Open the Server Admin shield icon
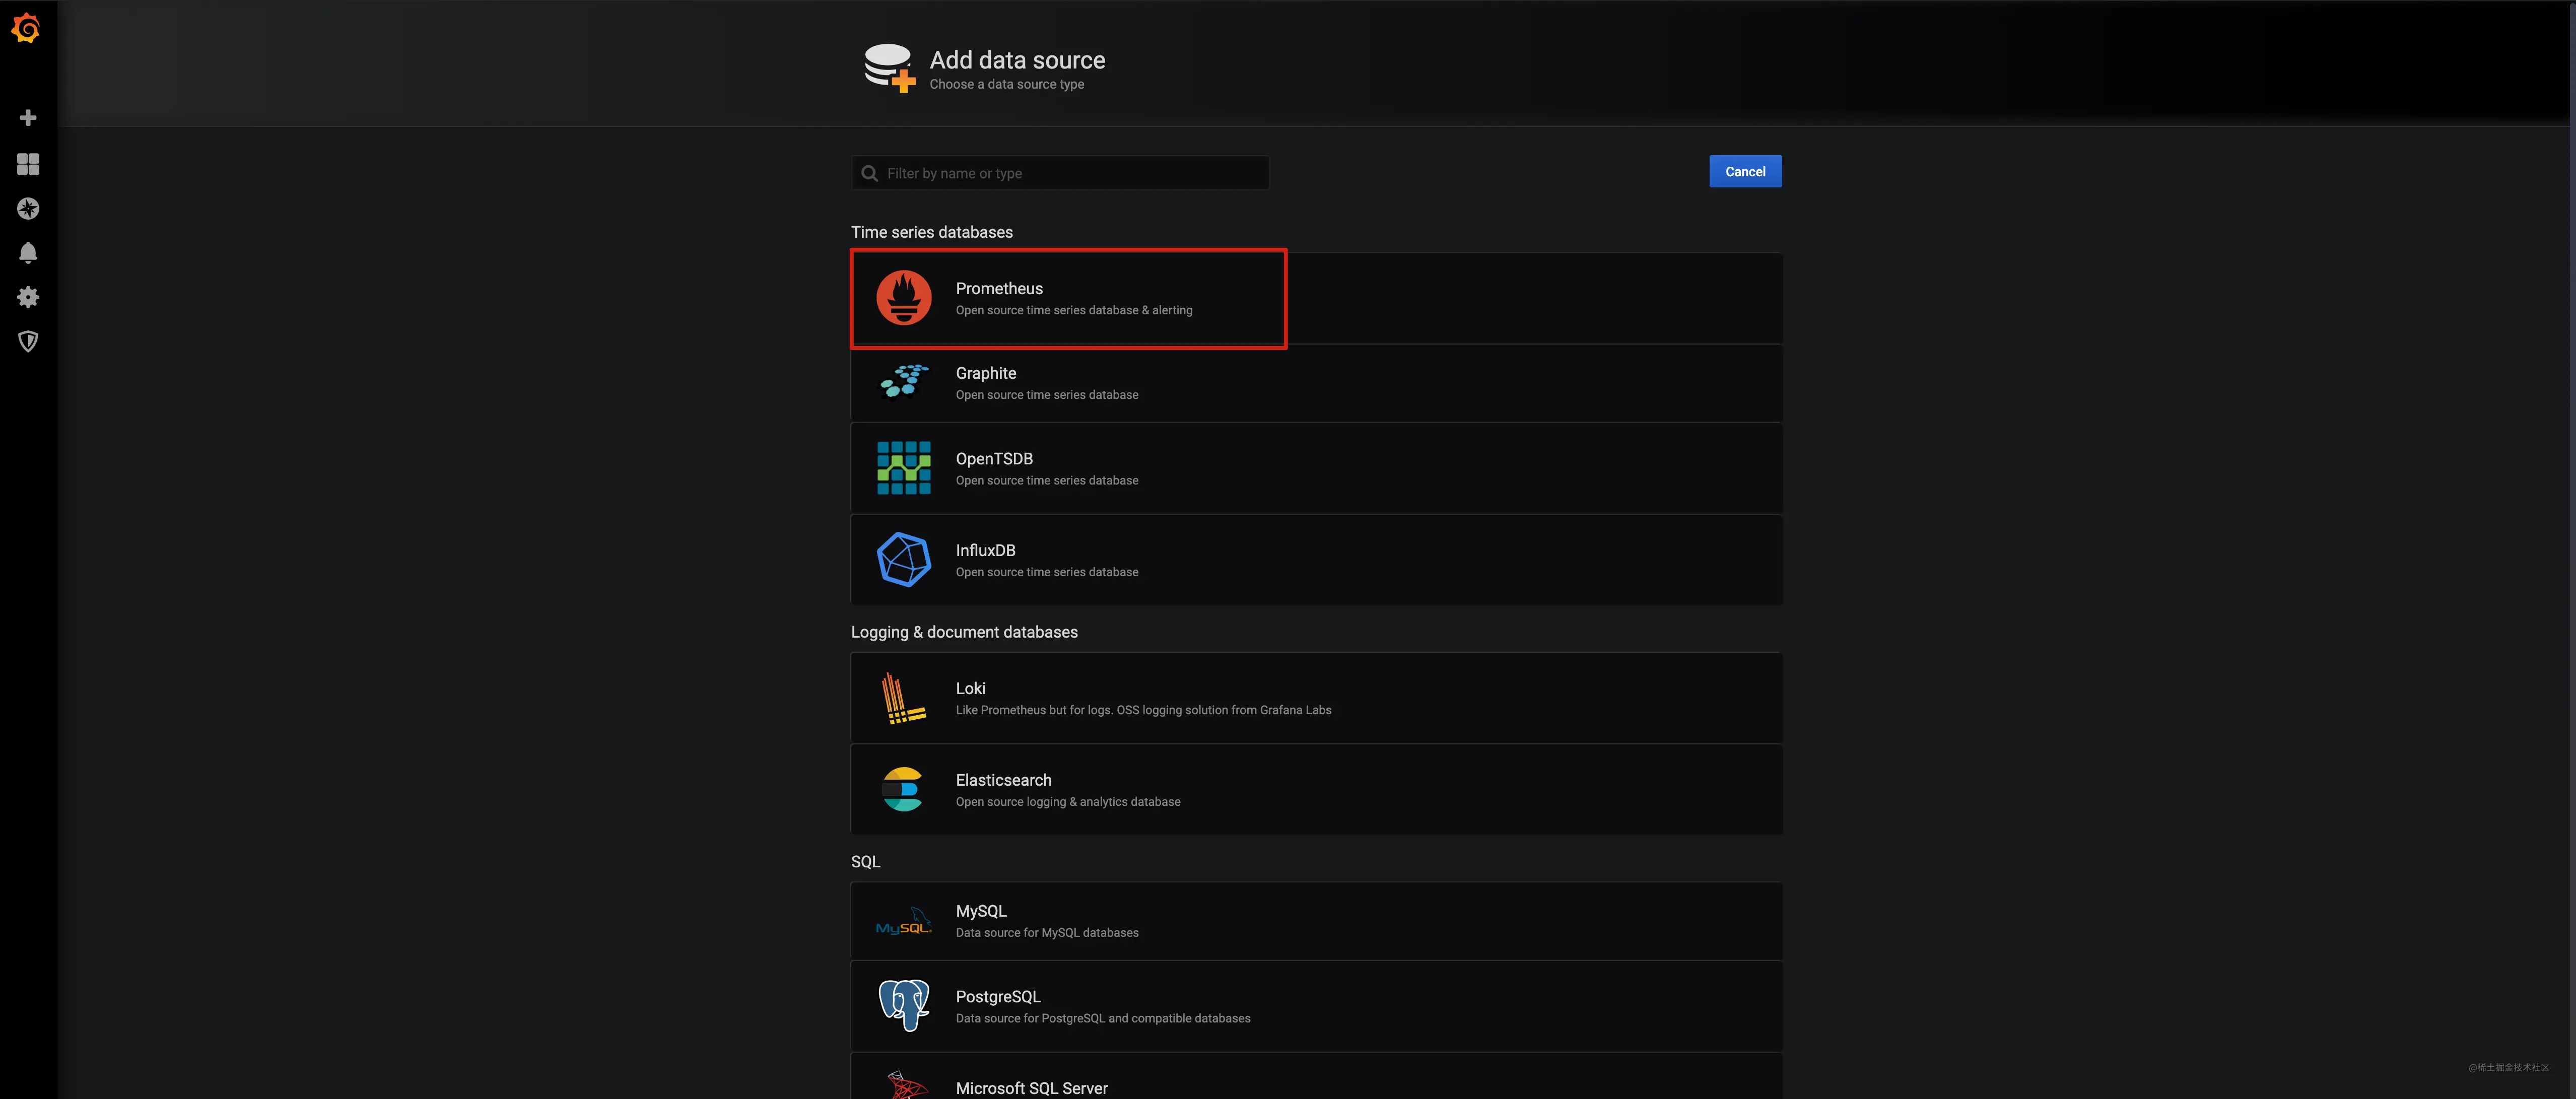 pyautogui.click(x=28, y=341)
